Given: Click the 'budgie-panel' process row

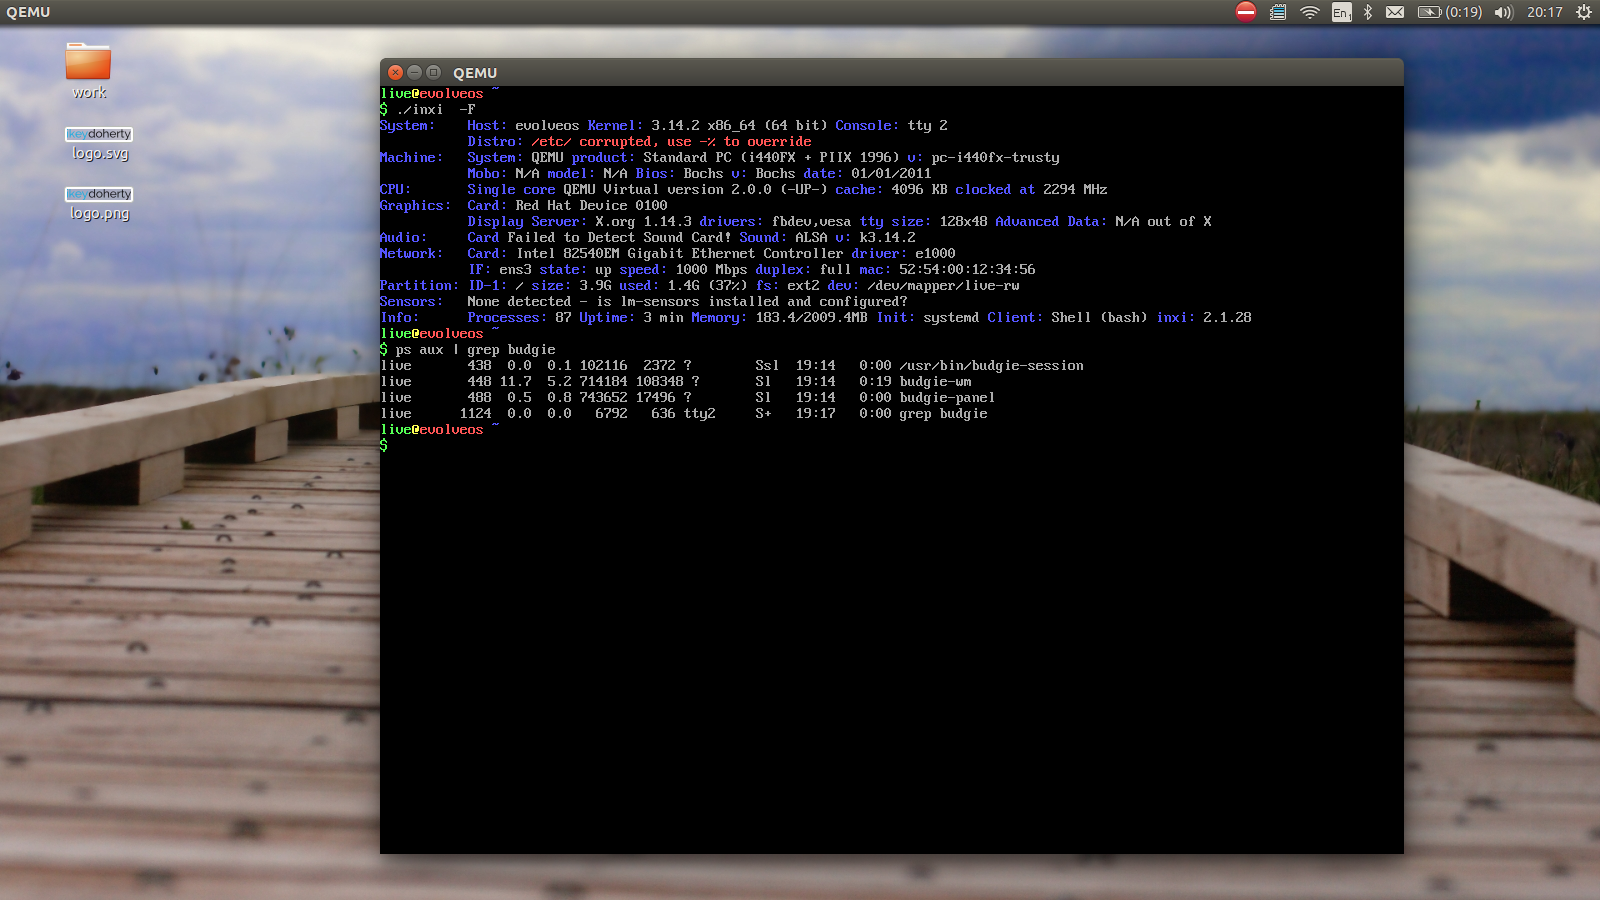Looking at the screenshot, I should tap(688, 397).
